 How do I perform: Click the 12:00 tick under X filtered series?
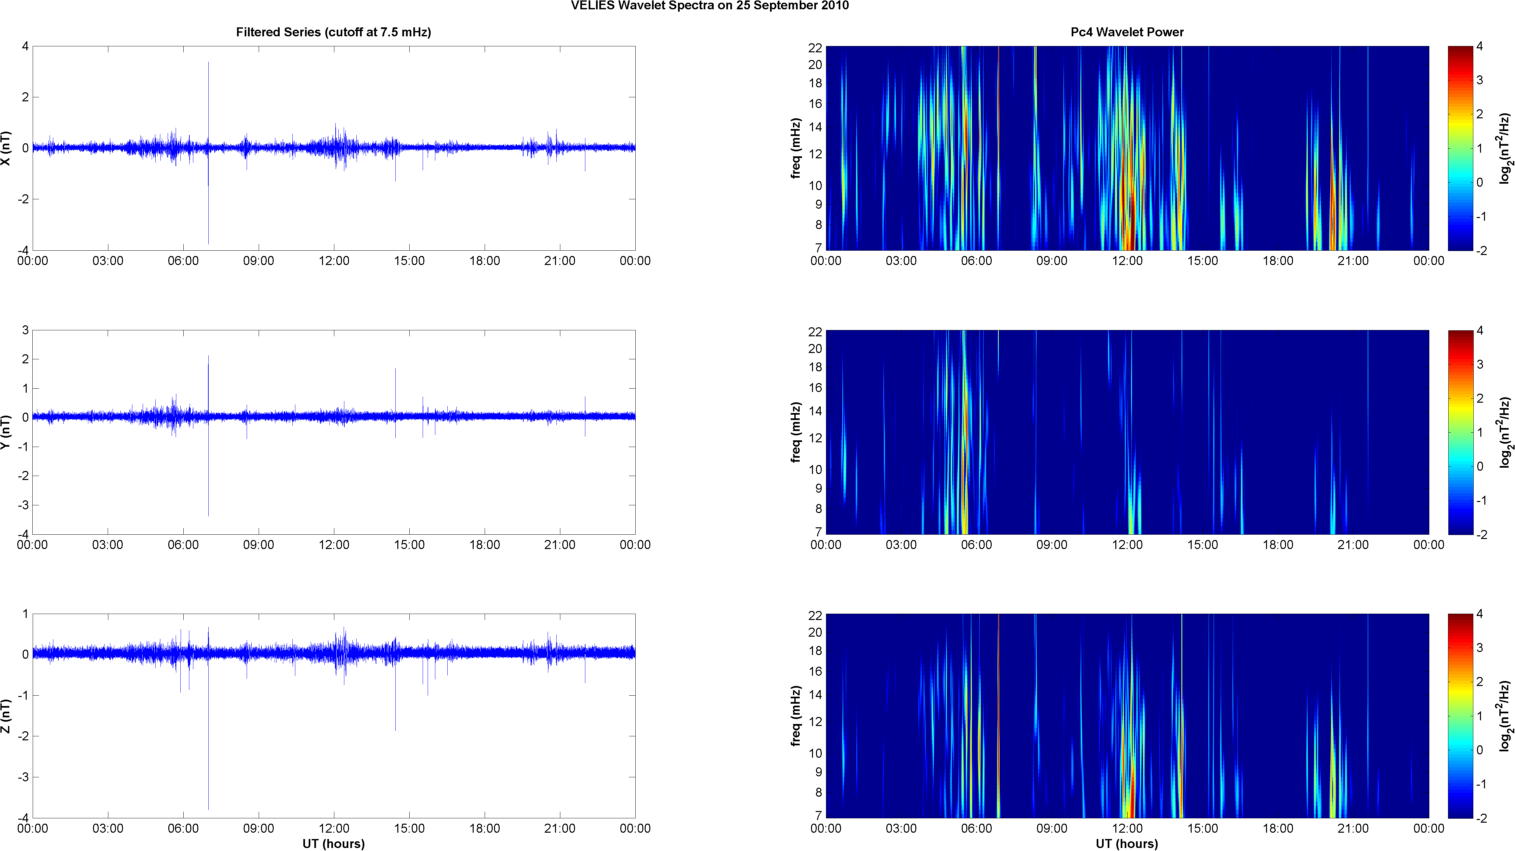(x=334, y=261)
